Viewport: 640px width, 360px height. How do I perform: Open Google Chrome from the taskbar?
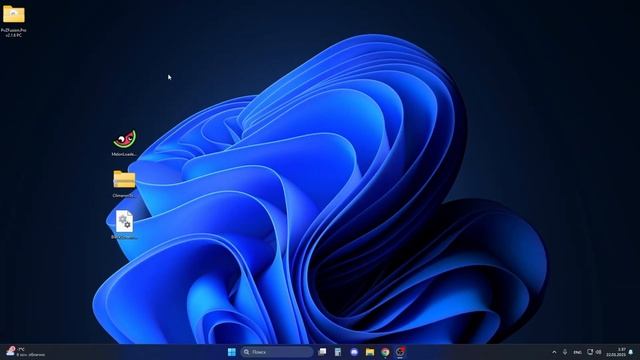(385, 352)
